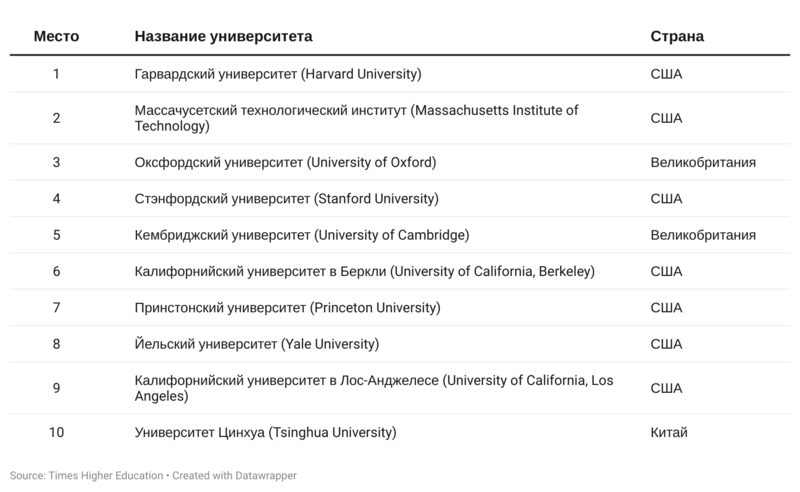Open the Times Higher Education source link
Screen dimensions: 800x492
point(106,476)
